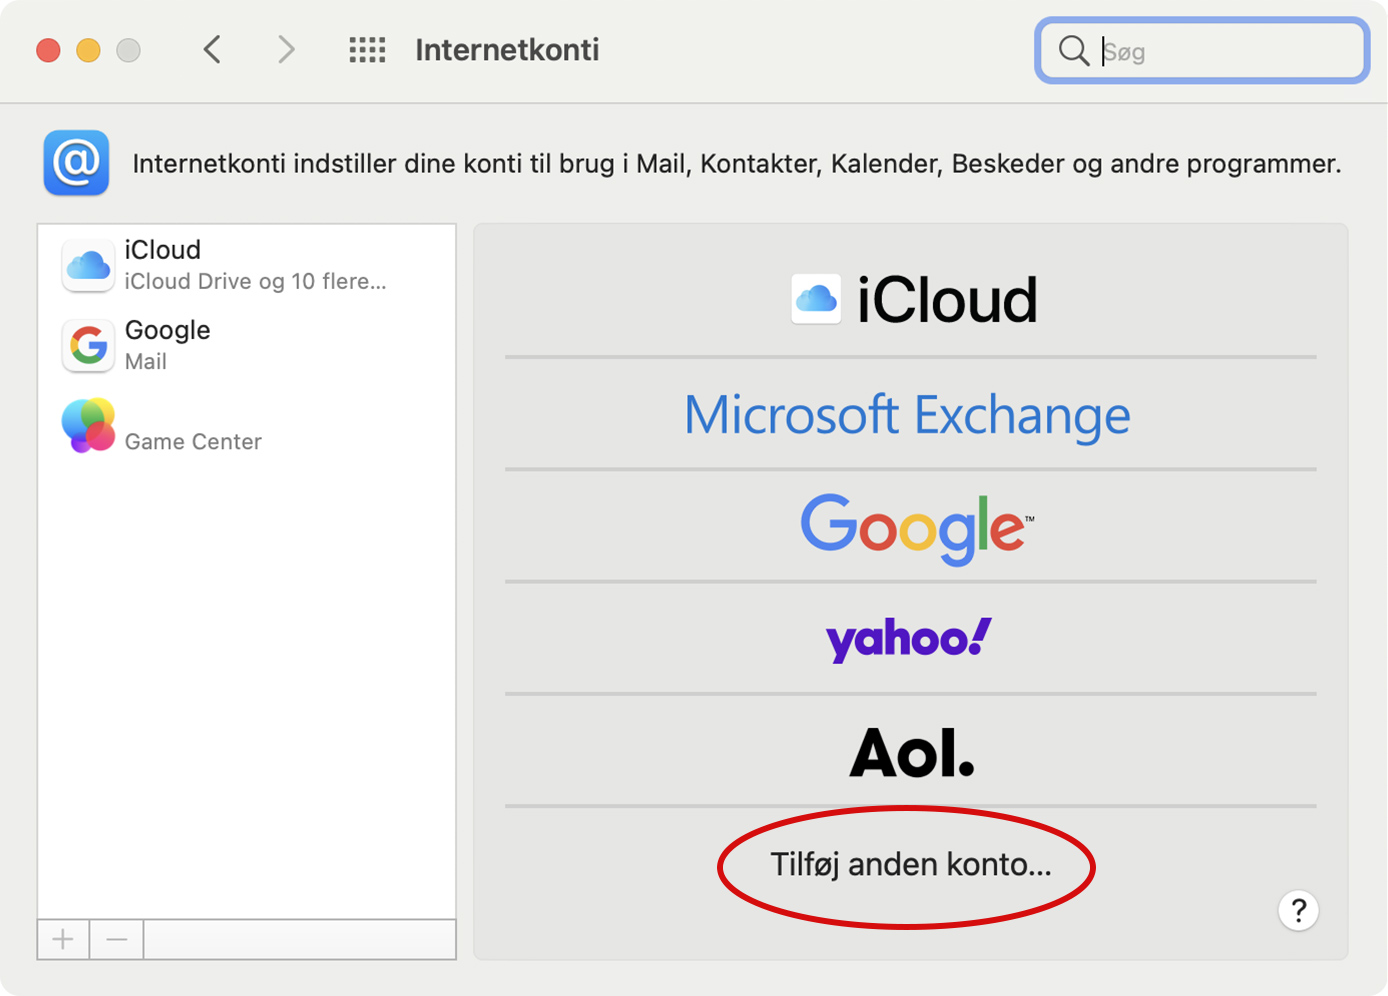Choose Google account provider
Image resolution: width=1388 pixels, height=996 pixels.
911,527
